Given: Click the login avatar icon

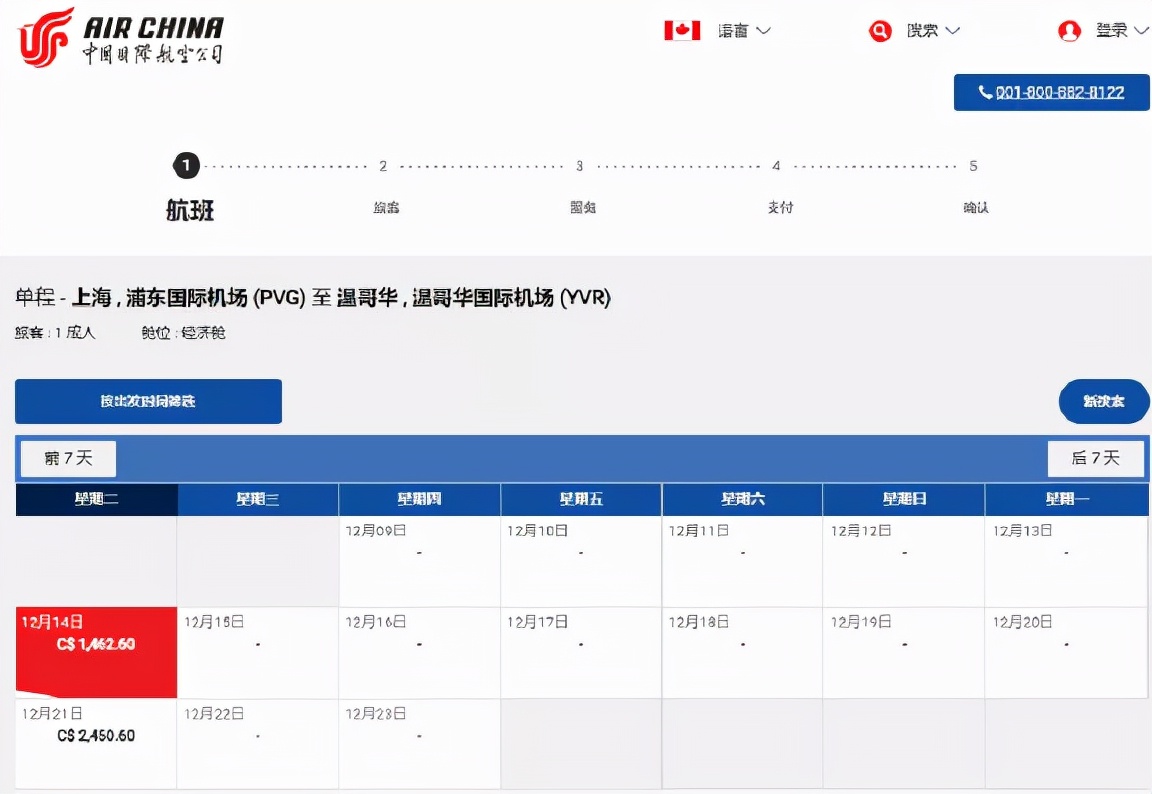Looking at the screenshot, I should [1069, 31].
